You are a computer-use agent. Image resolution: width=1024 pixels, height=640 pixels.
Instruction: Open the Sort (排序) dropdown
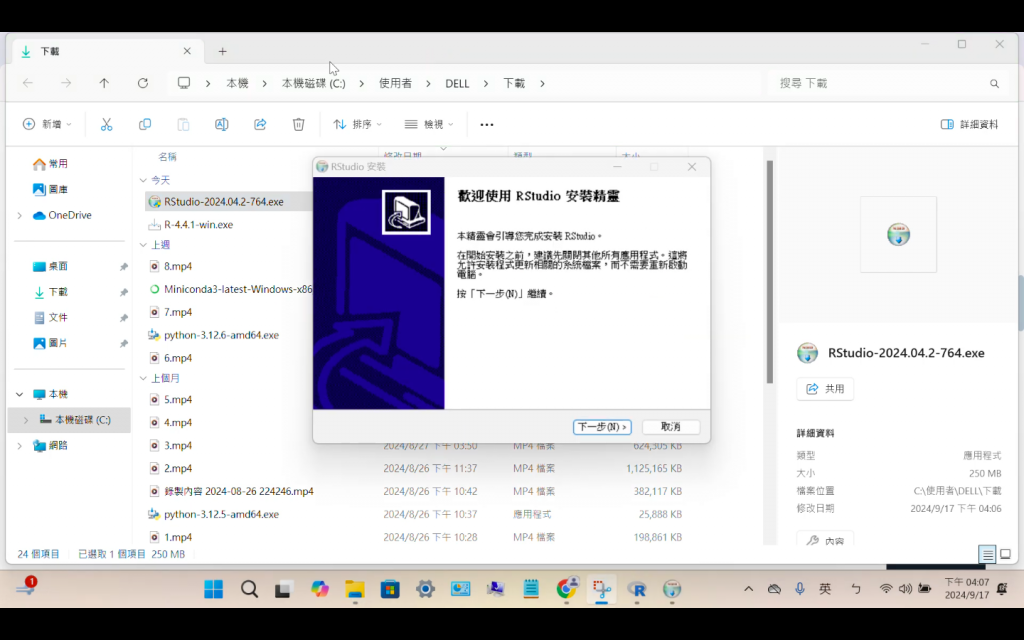pos(357,124)
